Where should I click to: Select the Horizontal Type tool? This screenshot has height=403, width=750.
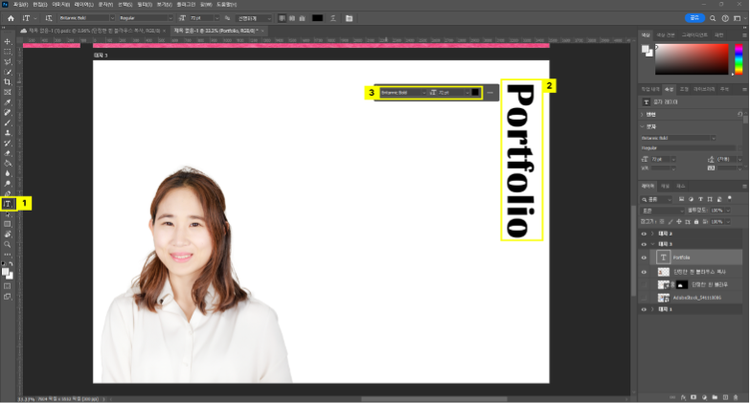click(7, 203)
